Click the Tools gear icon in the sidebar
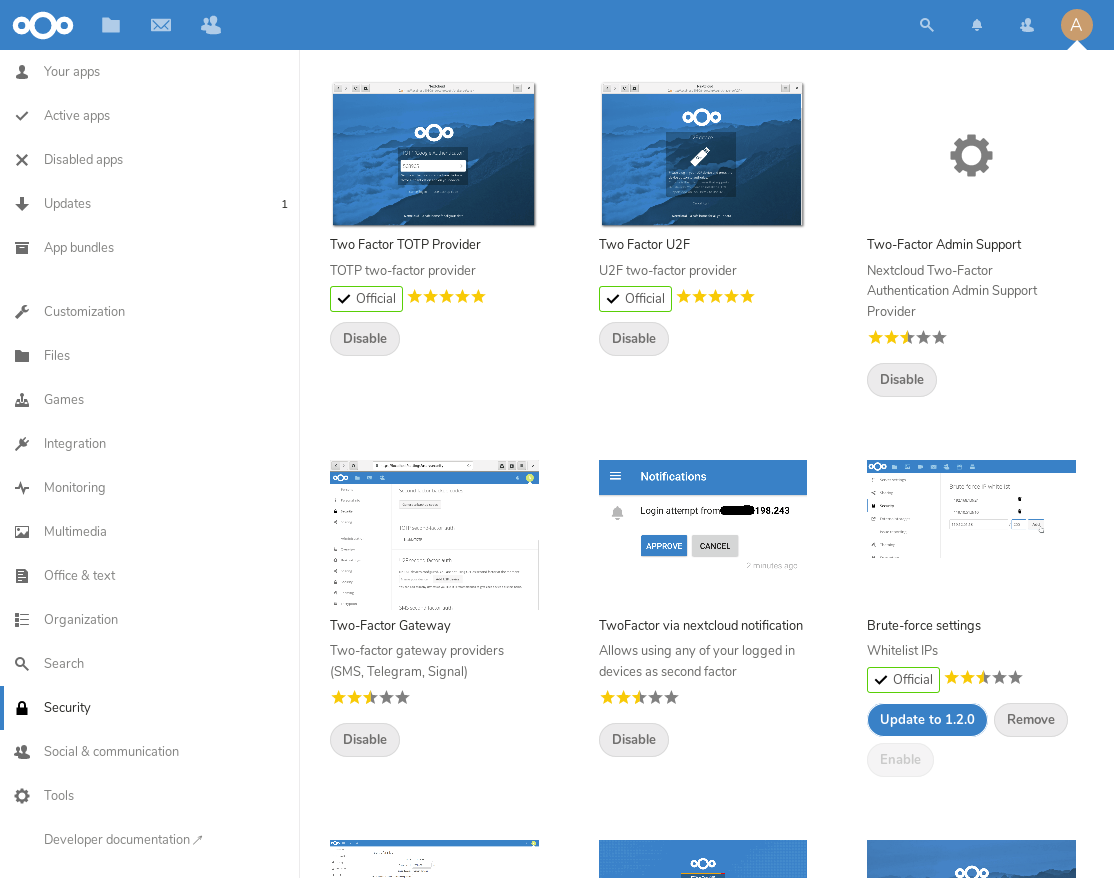Image resolution: width=1114 pixels, height=878 pixels. click(22, 795)
